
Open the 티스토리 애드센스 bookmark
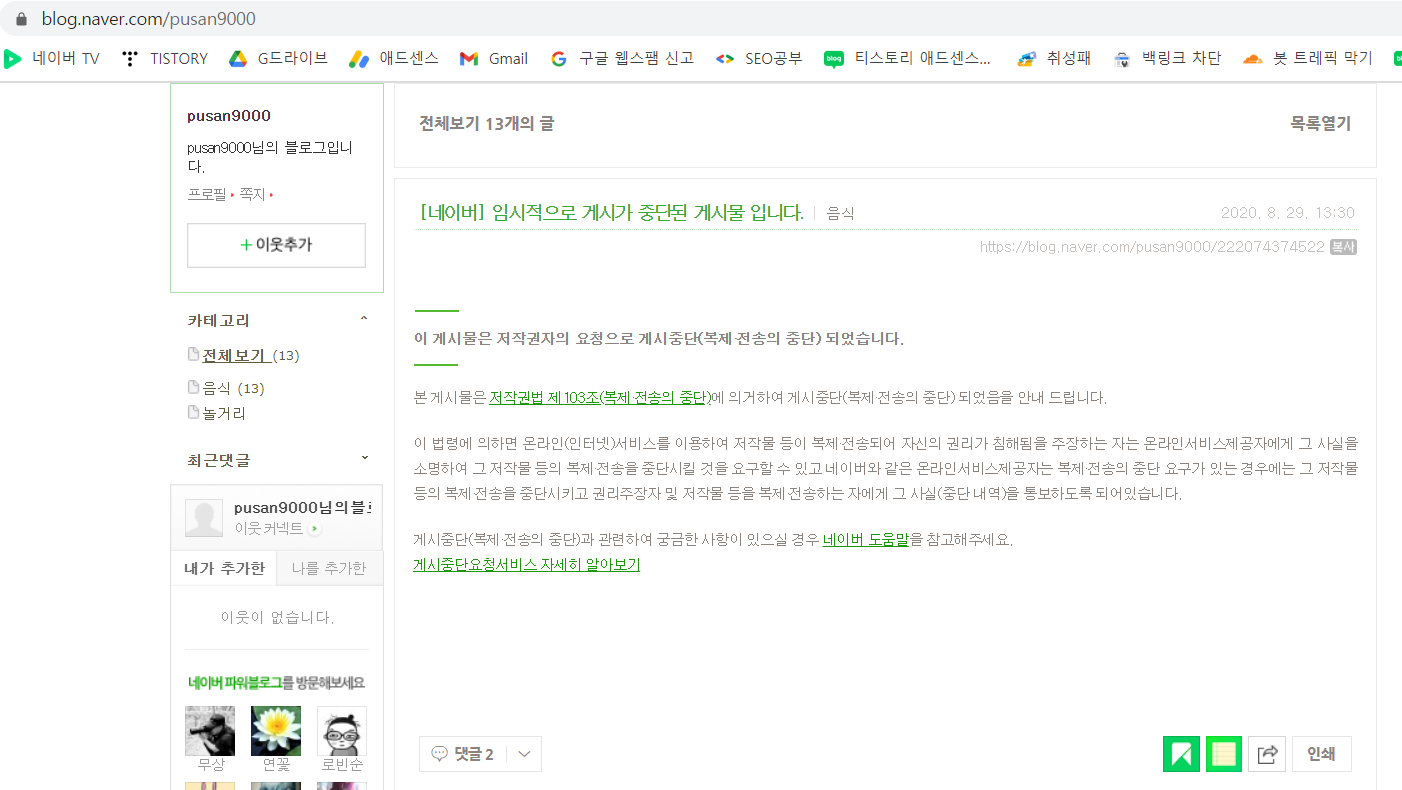pyautogui.click(x=908, y=58)
